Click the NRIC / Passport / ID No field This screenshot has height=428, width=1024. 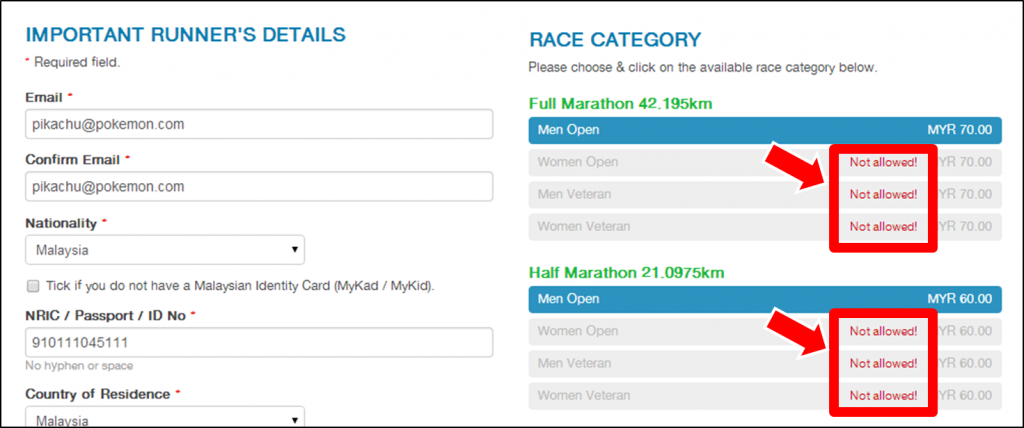(259, 342)
